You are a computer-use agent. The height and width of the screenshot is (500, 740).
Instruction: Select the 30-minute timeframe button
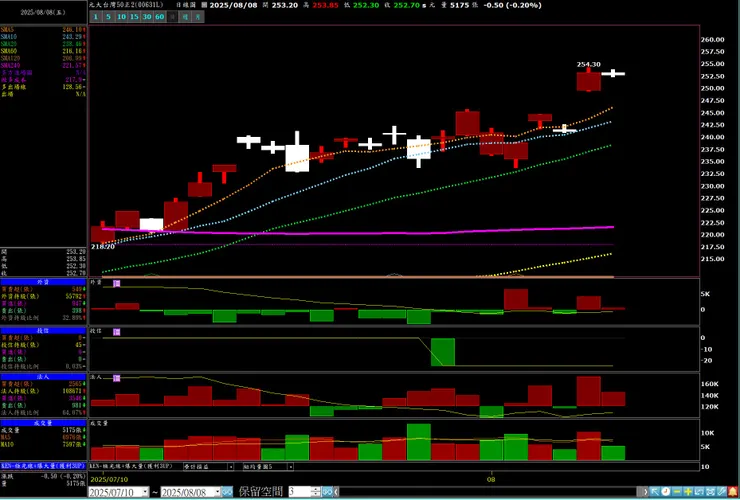point(147,17)
